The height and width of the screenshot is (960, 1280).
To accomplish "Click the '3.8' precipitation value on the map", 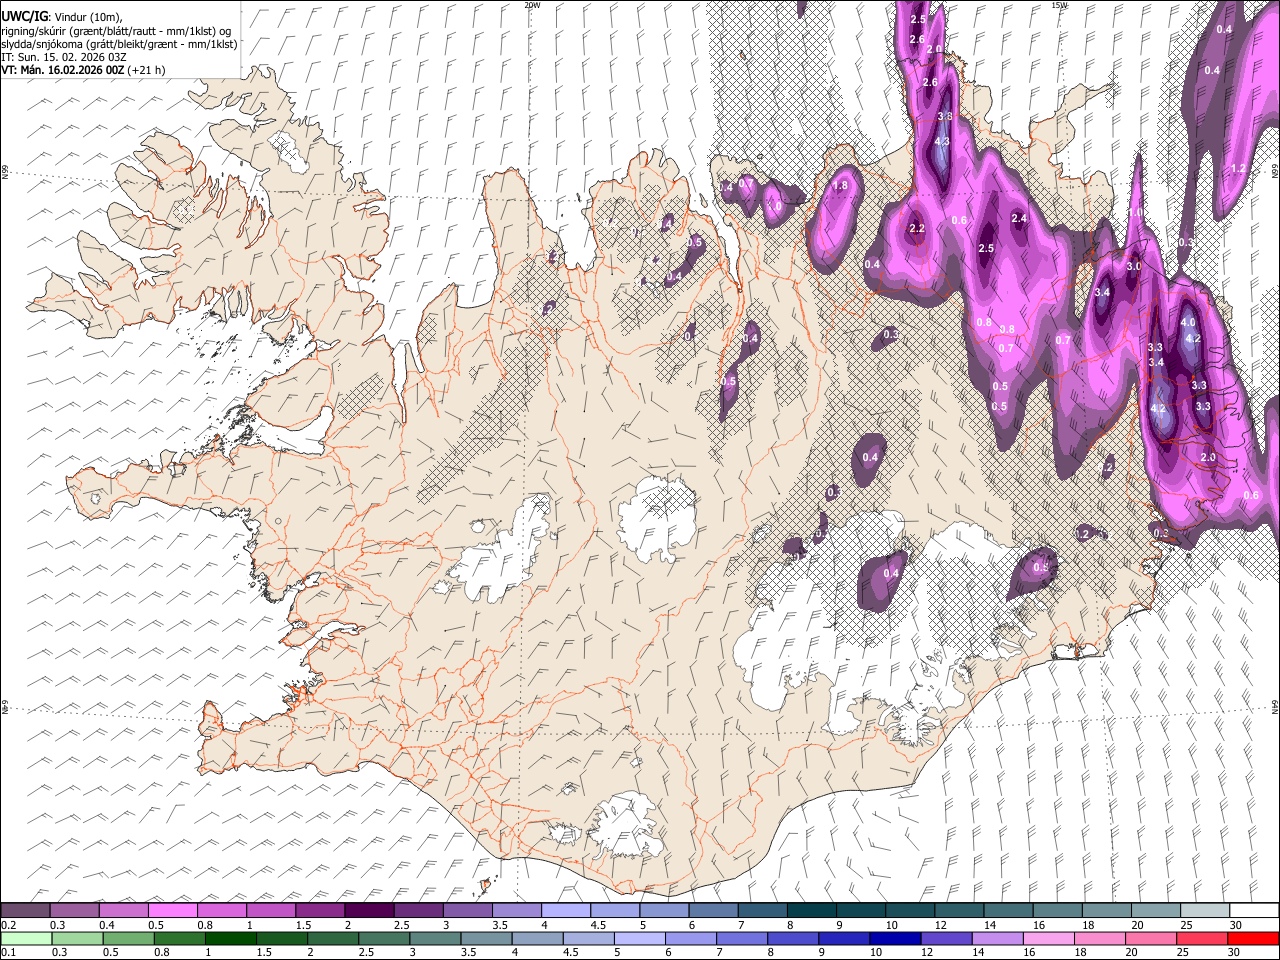I will point(945,117).
